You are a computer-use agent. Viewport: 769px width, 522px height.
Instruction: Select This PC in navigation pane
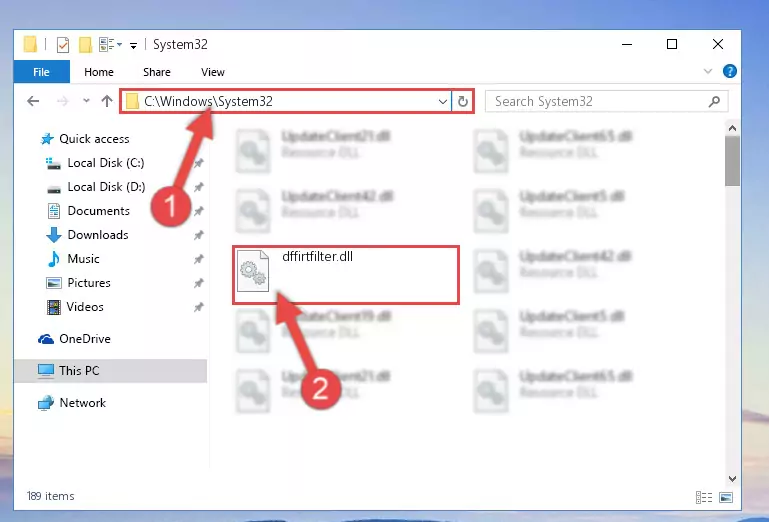pos(78,371)
